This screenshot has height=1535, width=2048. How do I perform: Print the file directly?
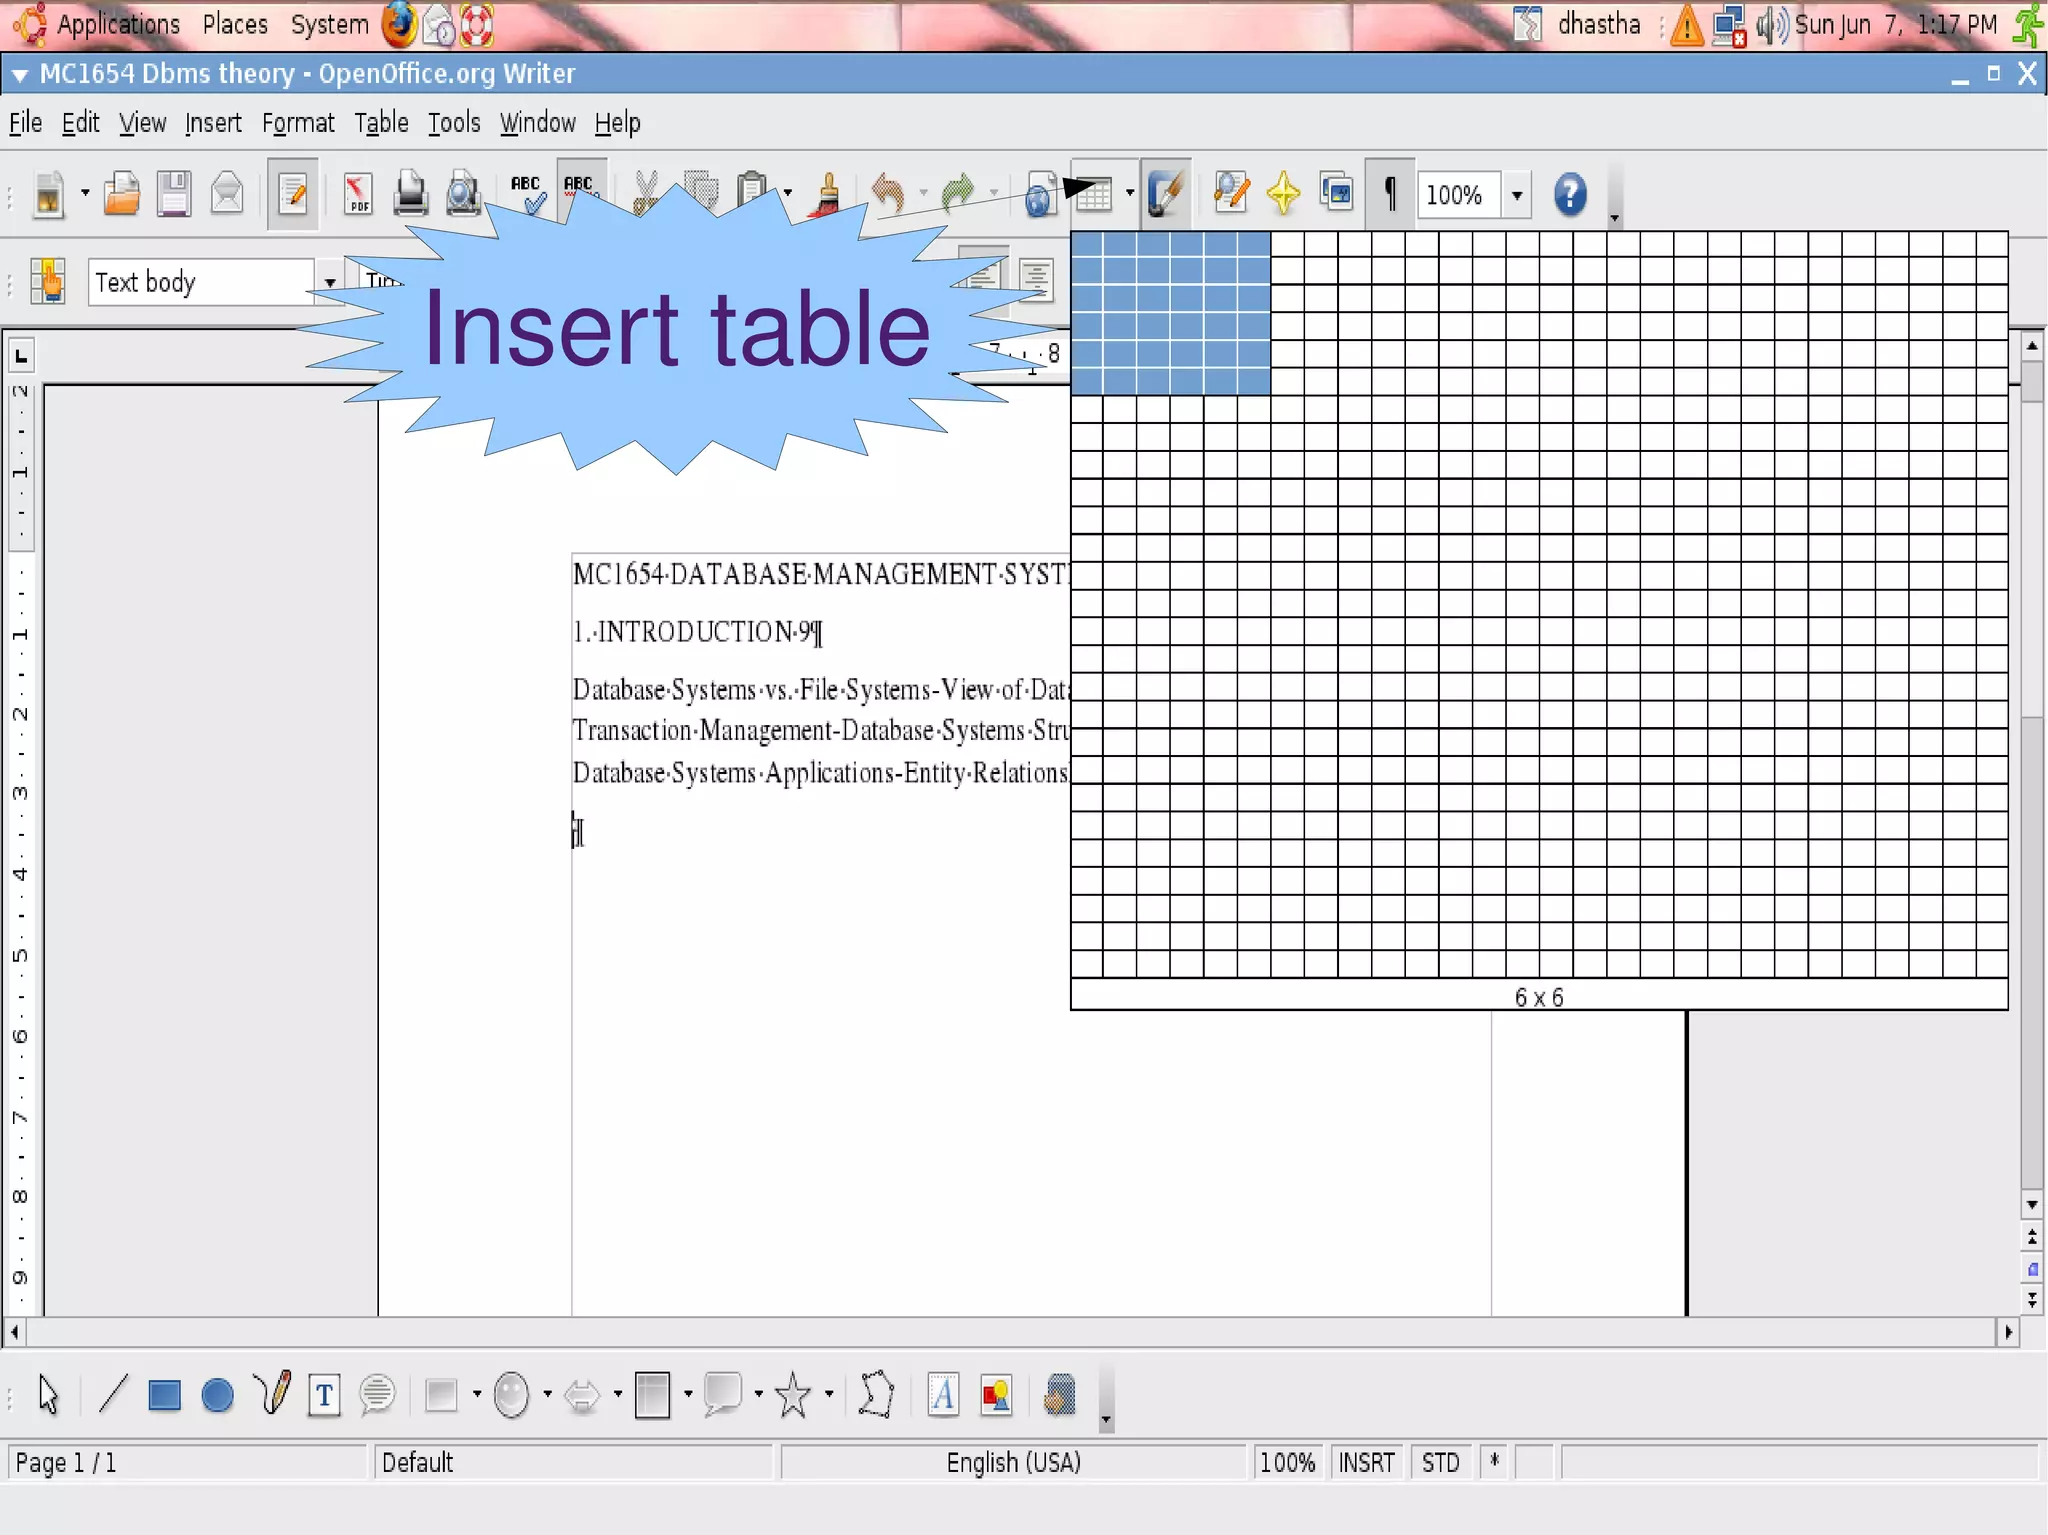coord(410,194)
